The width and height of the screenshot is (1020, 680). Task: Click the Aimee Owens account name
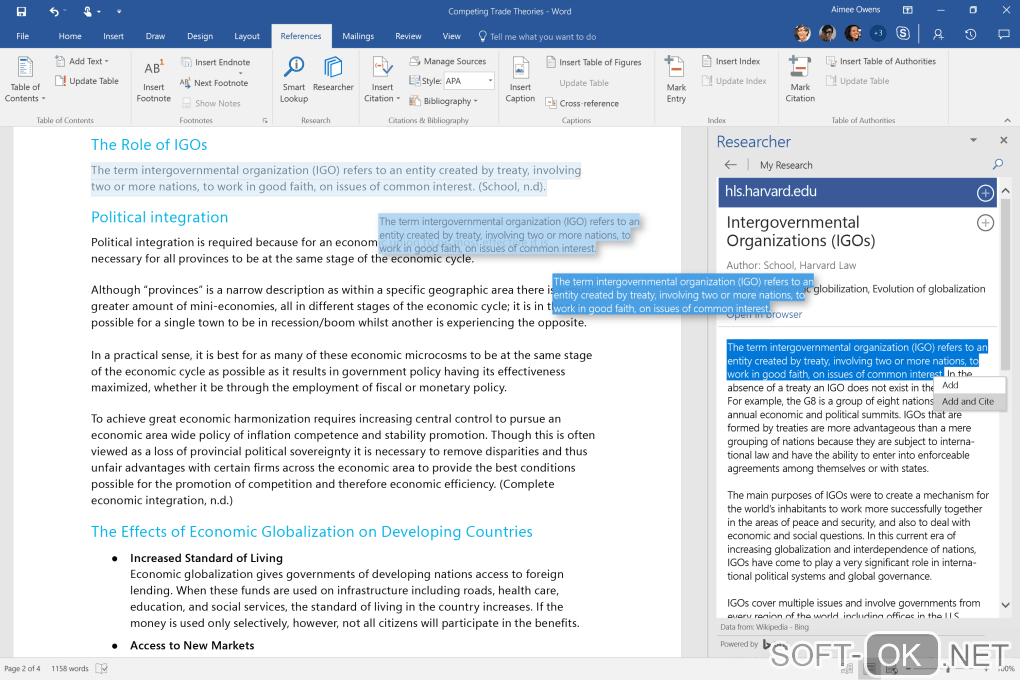coord(855,10)
